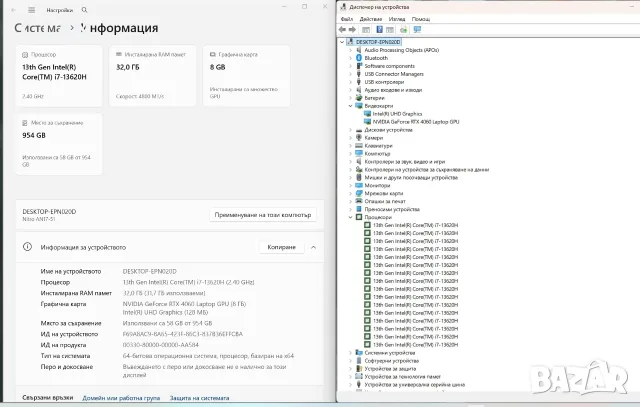Screen dimensions: 640x407
Task: Click the Батерии battery icon in device tree
Action: (x=359, y=98)
